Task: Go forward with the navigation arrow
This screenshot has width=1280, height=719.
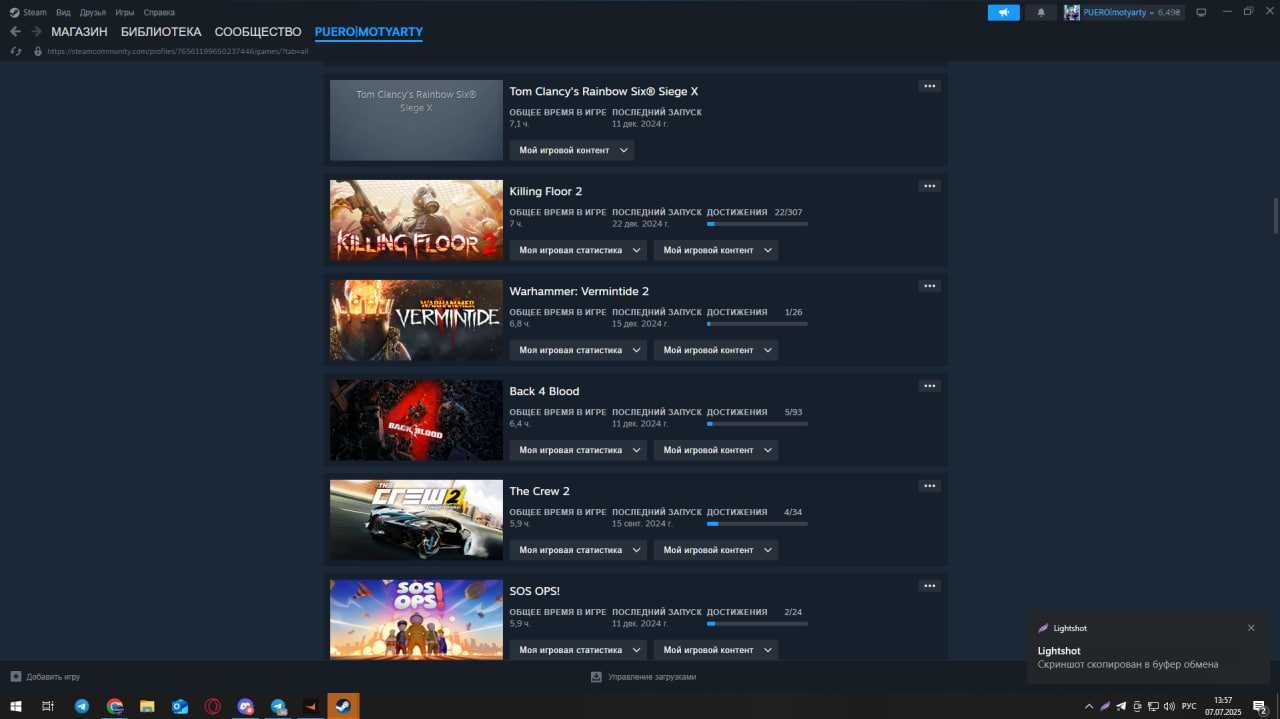Action: (36, 32)
